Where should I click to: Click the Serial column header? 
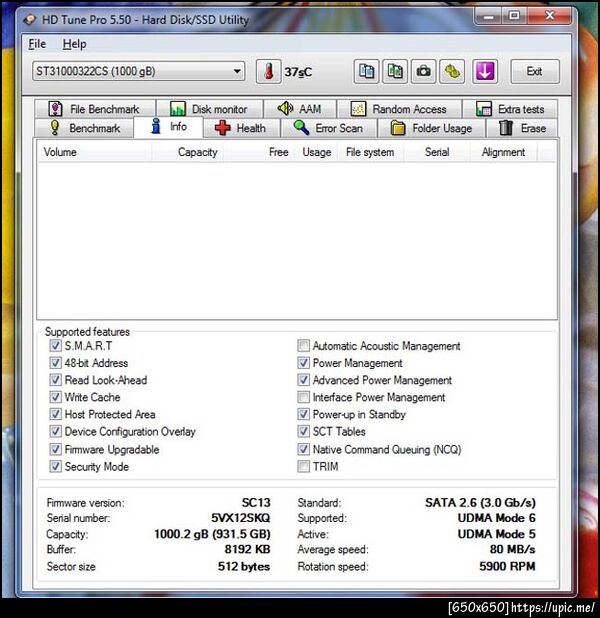tap(437, 152)
